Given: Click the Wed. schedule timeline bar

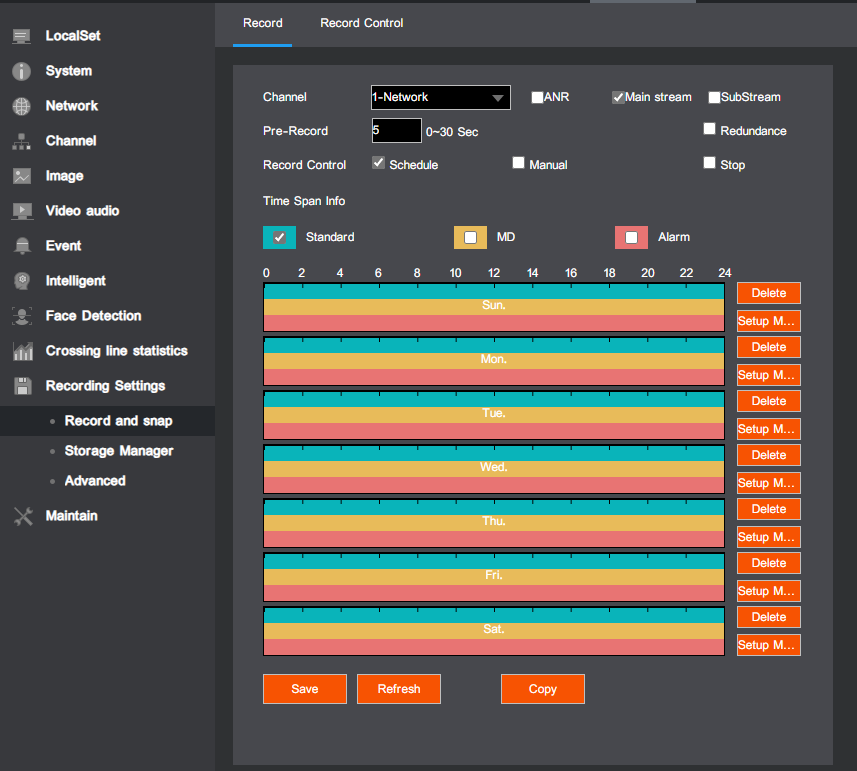Looking at the screenshot, I should tap(494, 469).
